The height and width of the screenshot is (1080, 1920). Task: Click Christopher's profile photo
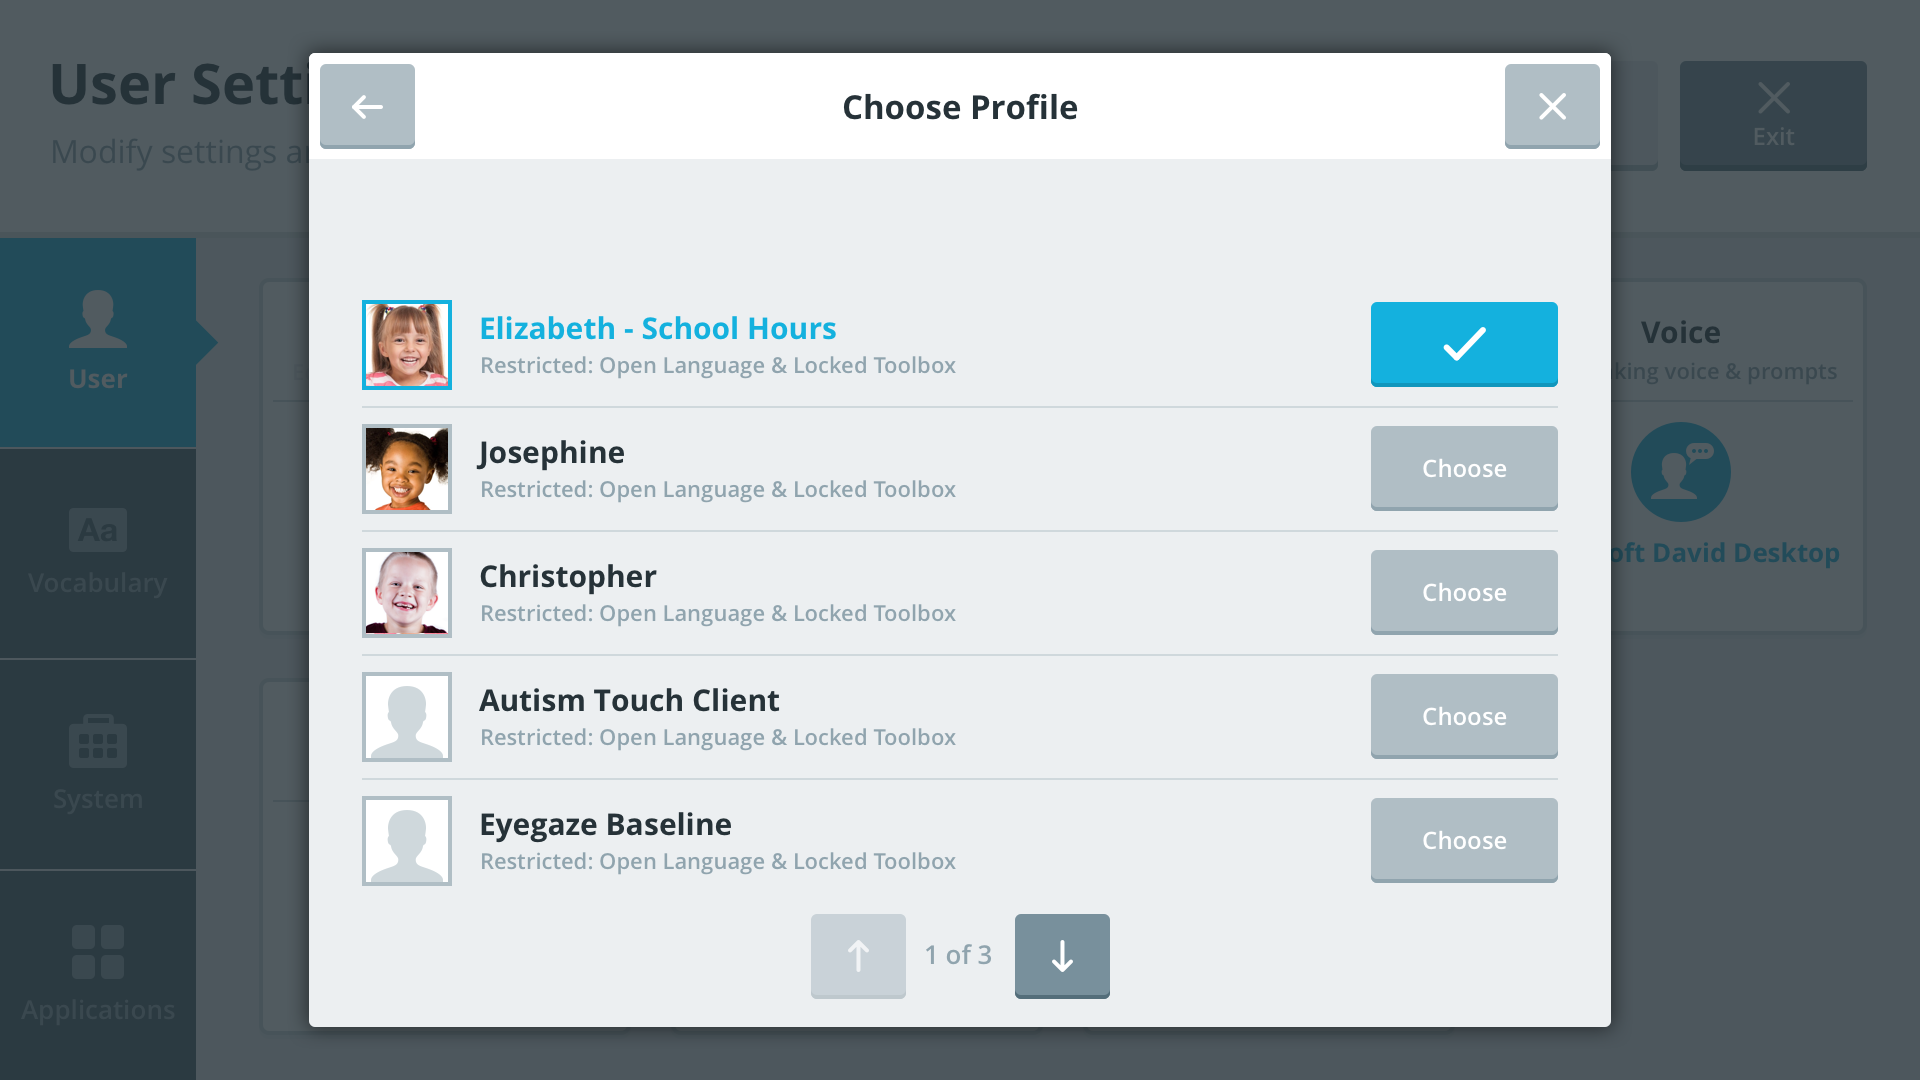click(407, 593)
